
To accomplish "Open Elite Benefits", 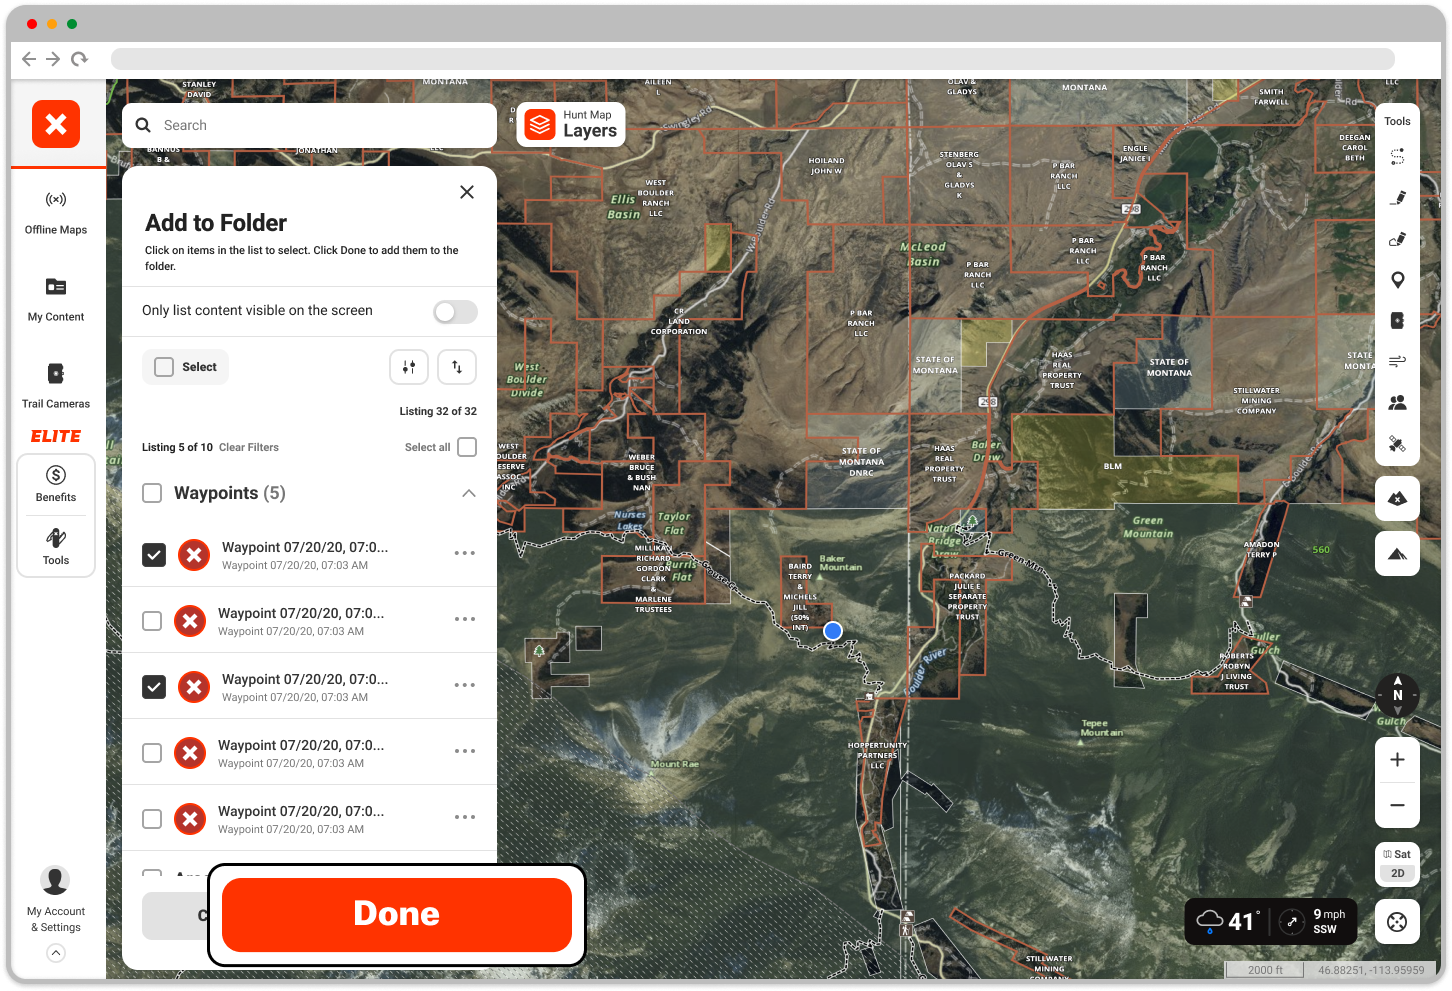I will (56, 484).
